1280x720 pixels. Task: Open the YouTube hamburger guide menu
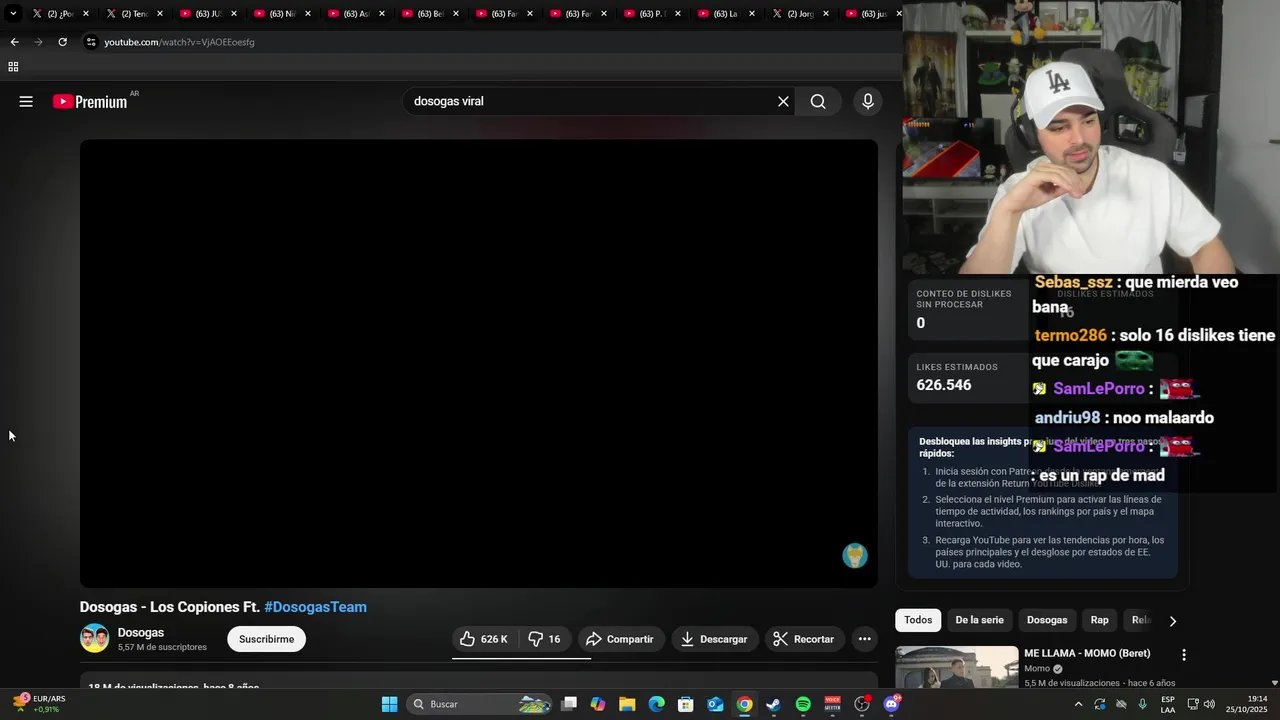26,101
